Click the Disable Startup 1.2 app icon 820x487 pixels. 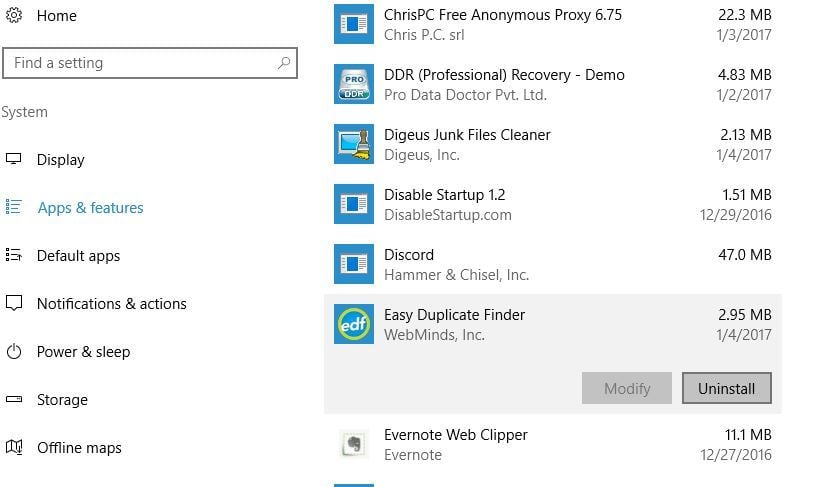tap(354, 204)
